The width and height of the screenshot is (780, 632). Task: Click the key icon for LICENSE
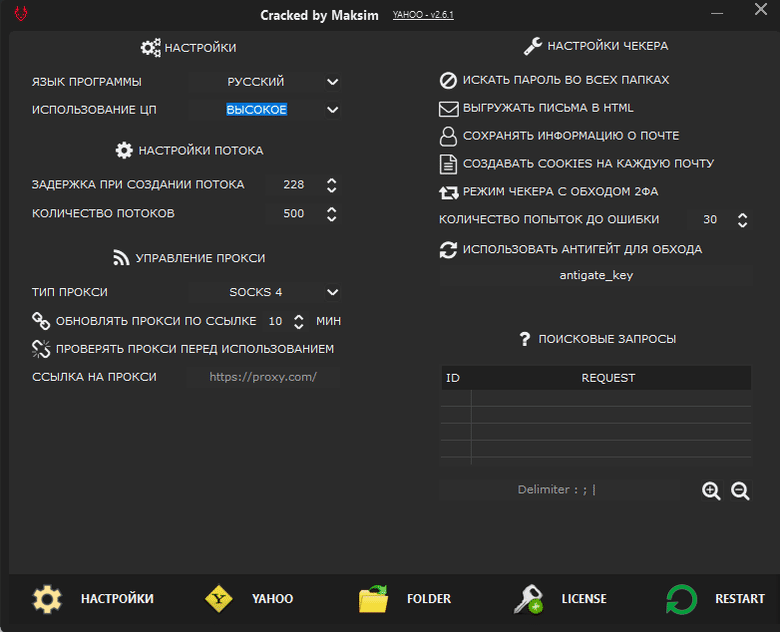[x=528, y=599]
